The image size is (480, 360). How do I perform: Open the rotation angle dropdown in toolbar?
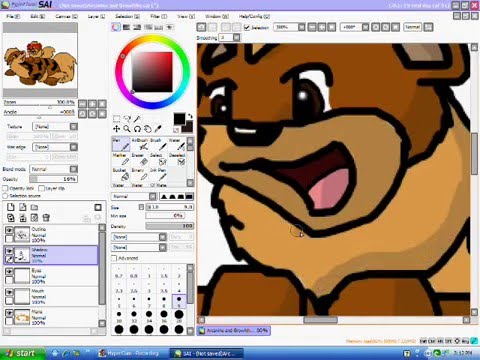(365, 27)
